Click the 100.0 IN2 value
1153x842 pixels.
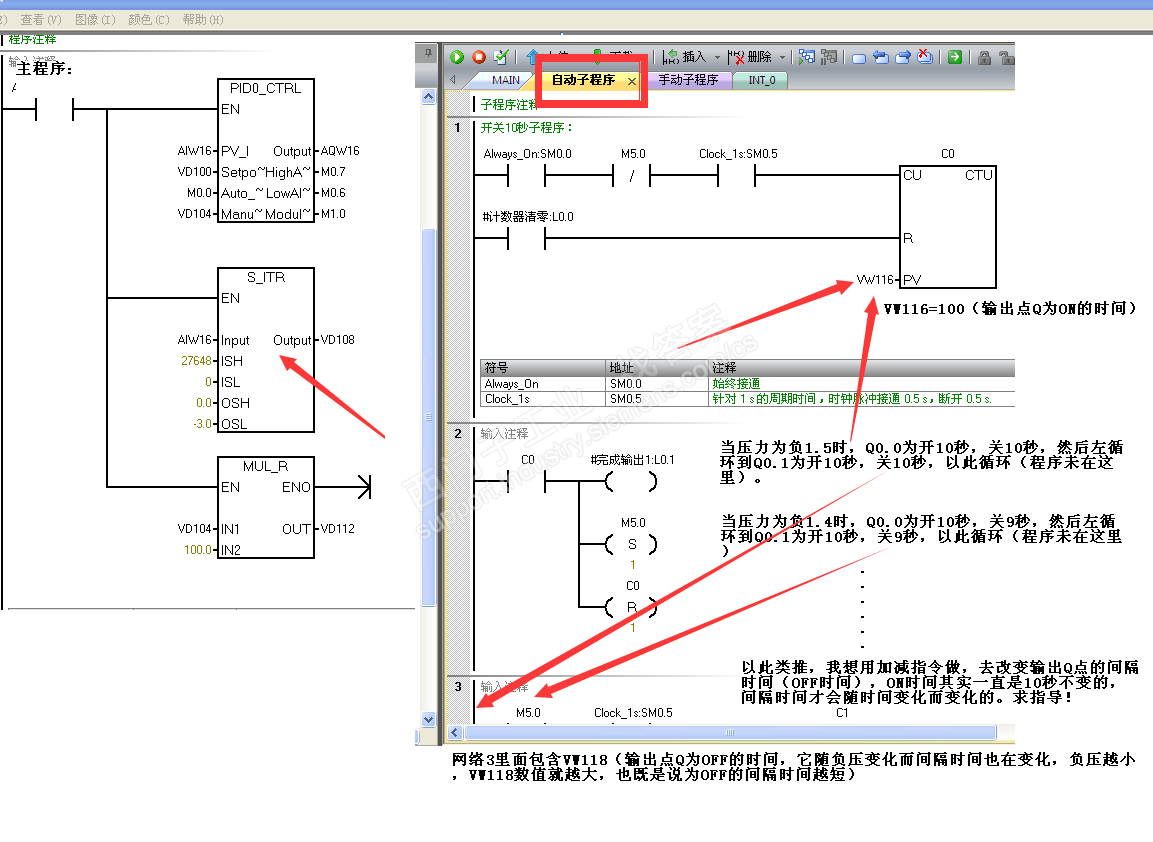point(198,550)
